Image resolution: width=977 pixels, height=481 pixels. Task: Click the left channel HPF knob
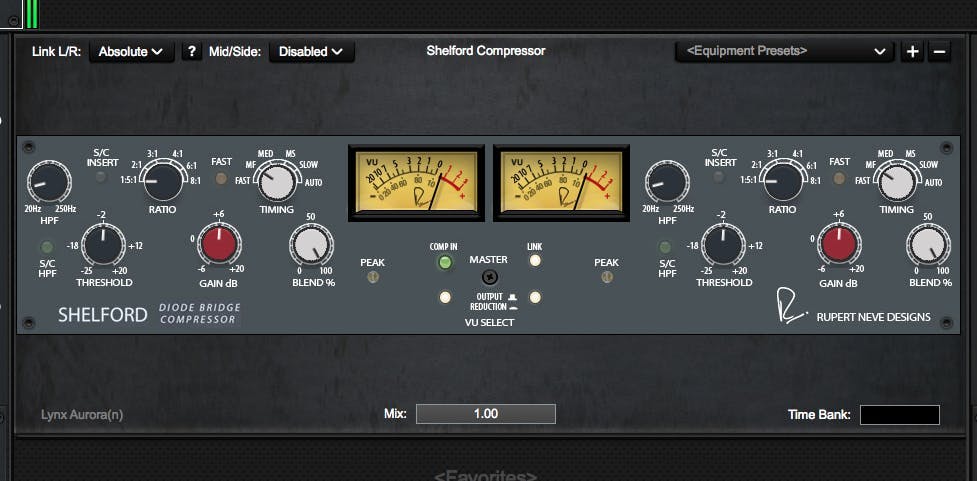pyautogui.click(x=49, y=181)
